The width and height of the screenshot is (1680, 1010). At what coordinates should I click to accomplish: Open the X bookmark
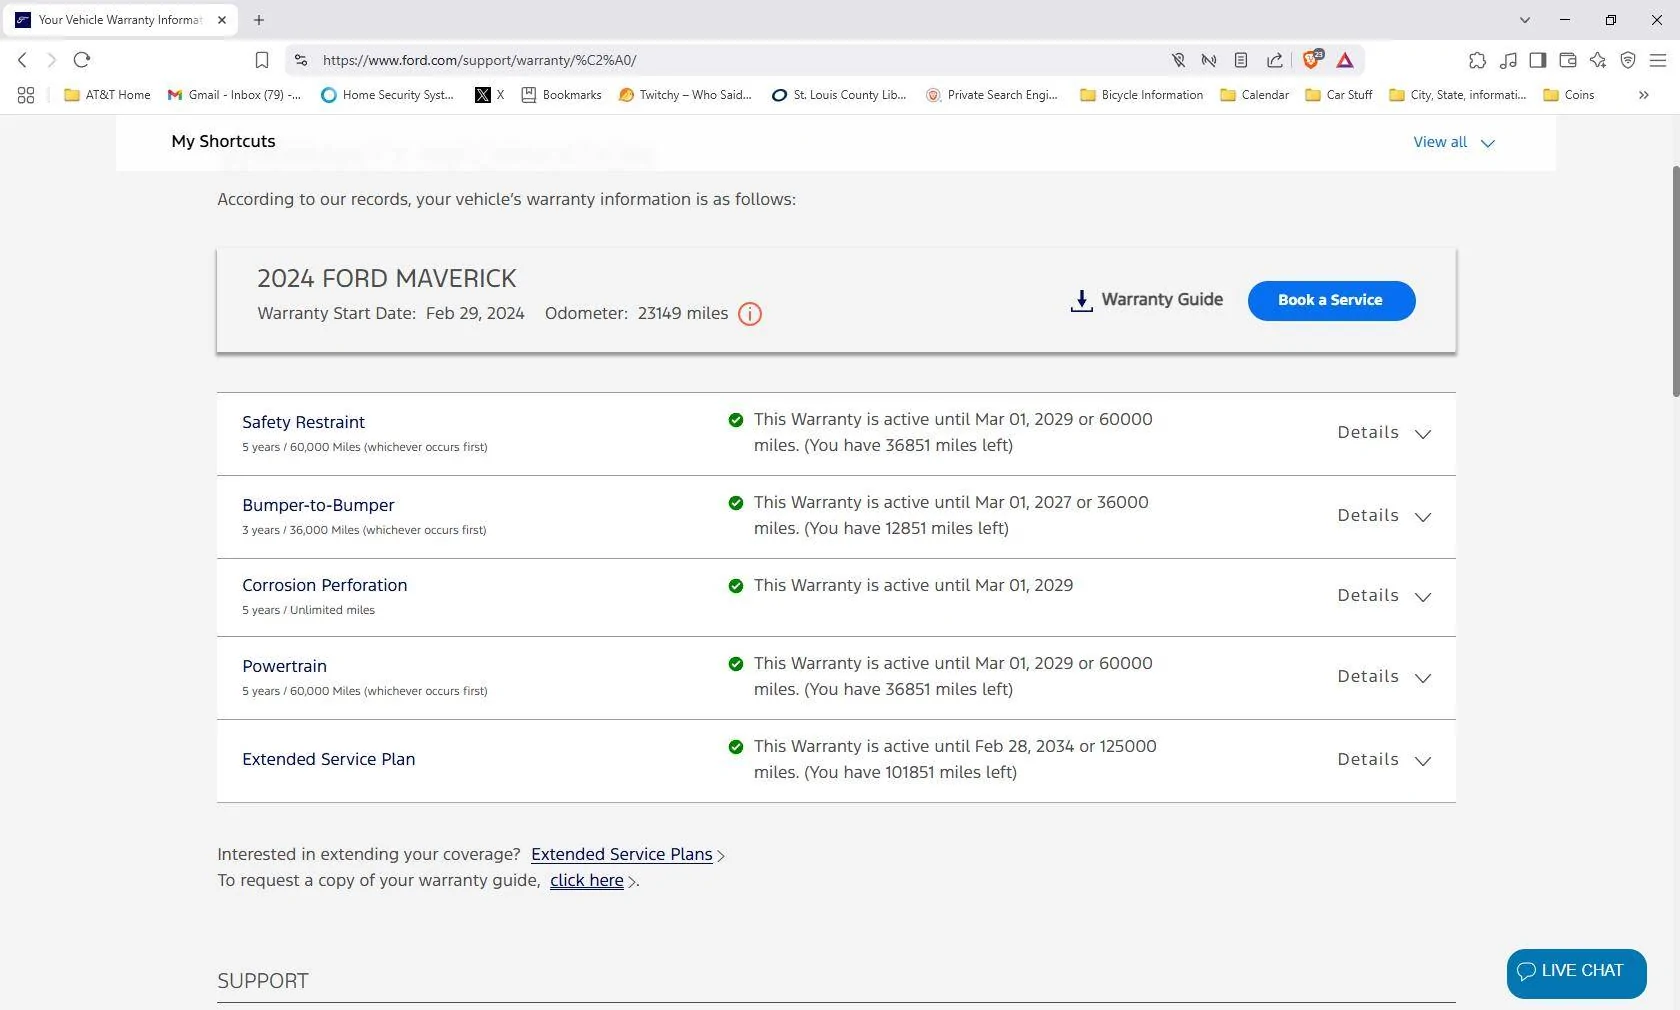490,95
